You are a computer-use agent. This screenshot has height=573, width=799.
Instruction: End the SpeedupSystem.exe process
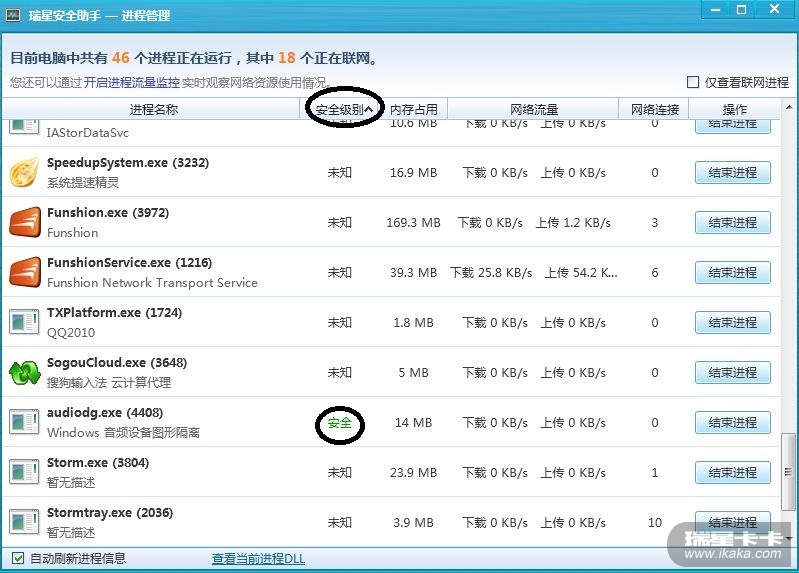tap(733, 173)
